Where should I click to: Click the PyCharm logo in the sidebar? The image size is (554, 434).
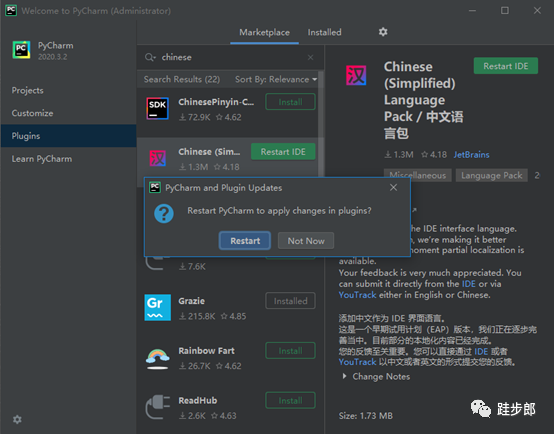click(x=21, y=50)
